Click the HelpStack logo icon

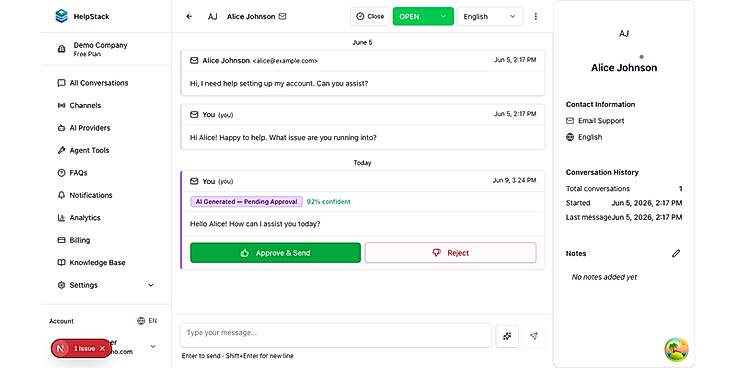coord(61,16)
